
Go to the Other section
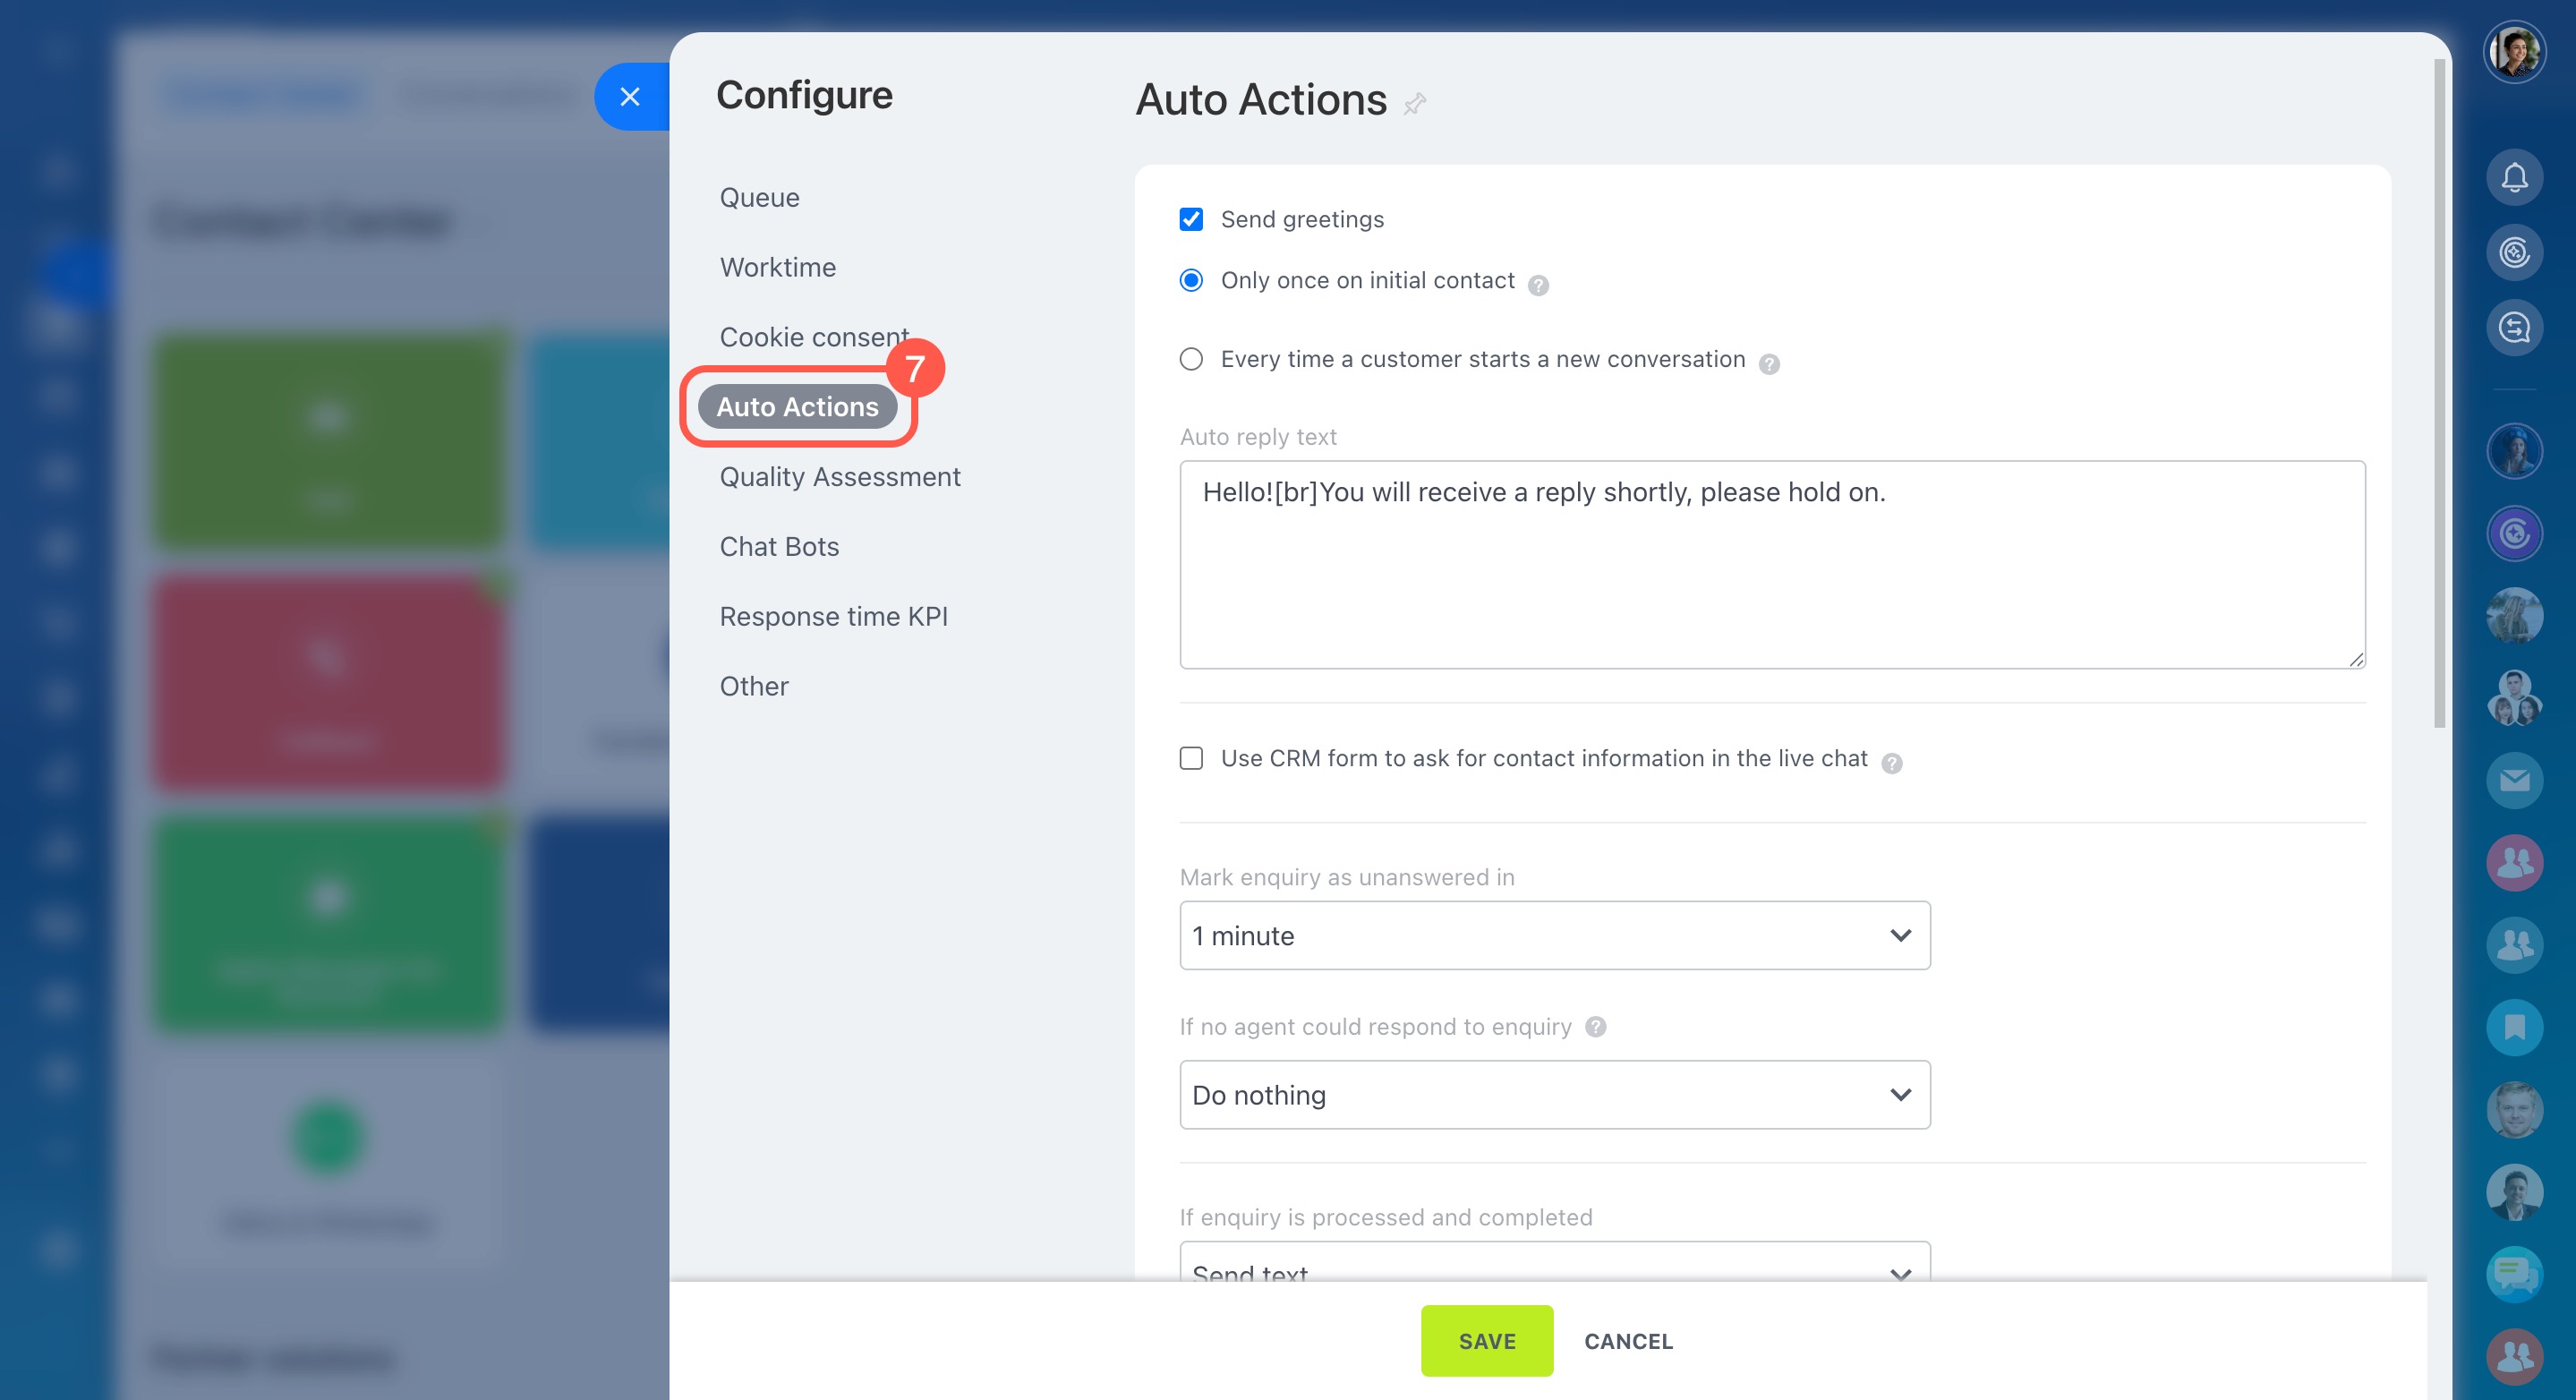coord(754,687)
